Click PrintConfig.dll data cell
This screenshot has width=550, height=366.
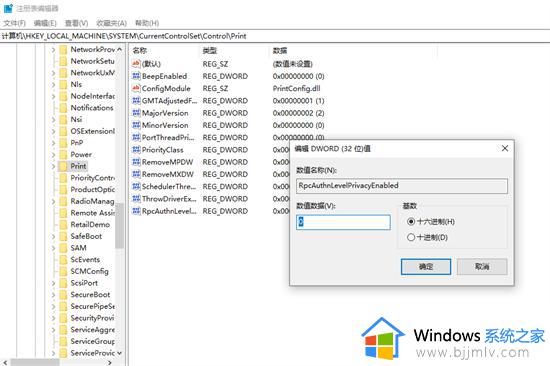[x=296, y=88]
